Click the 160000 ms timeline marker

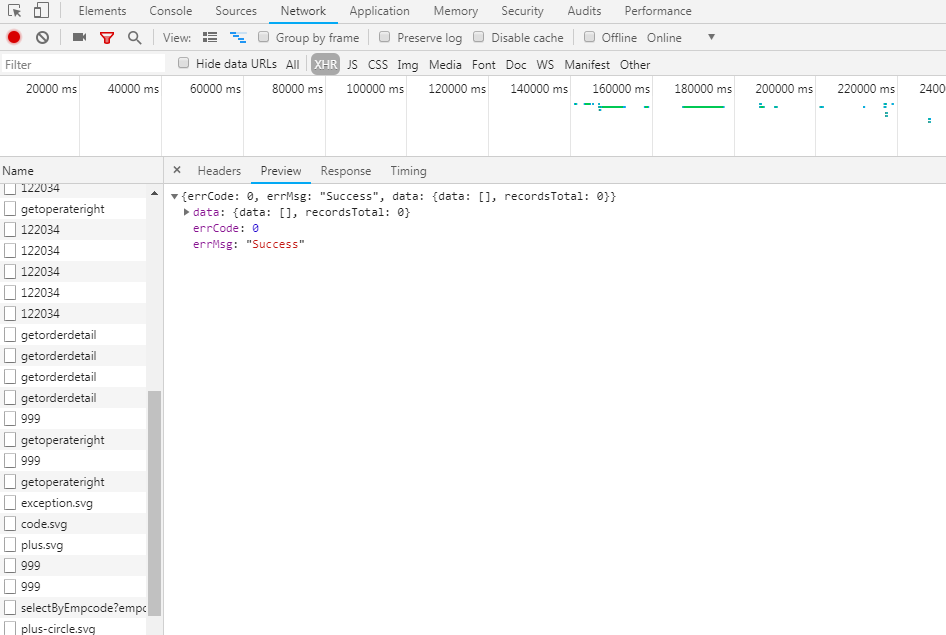click(x=621, y=89)
